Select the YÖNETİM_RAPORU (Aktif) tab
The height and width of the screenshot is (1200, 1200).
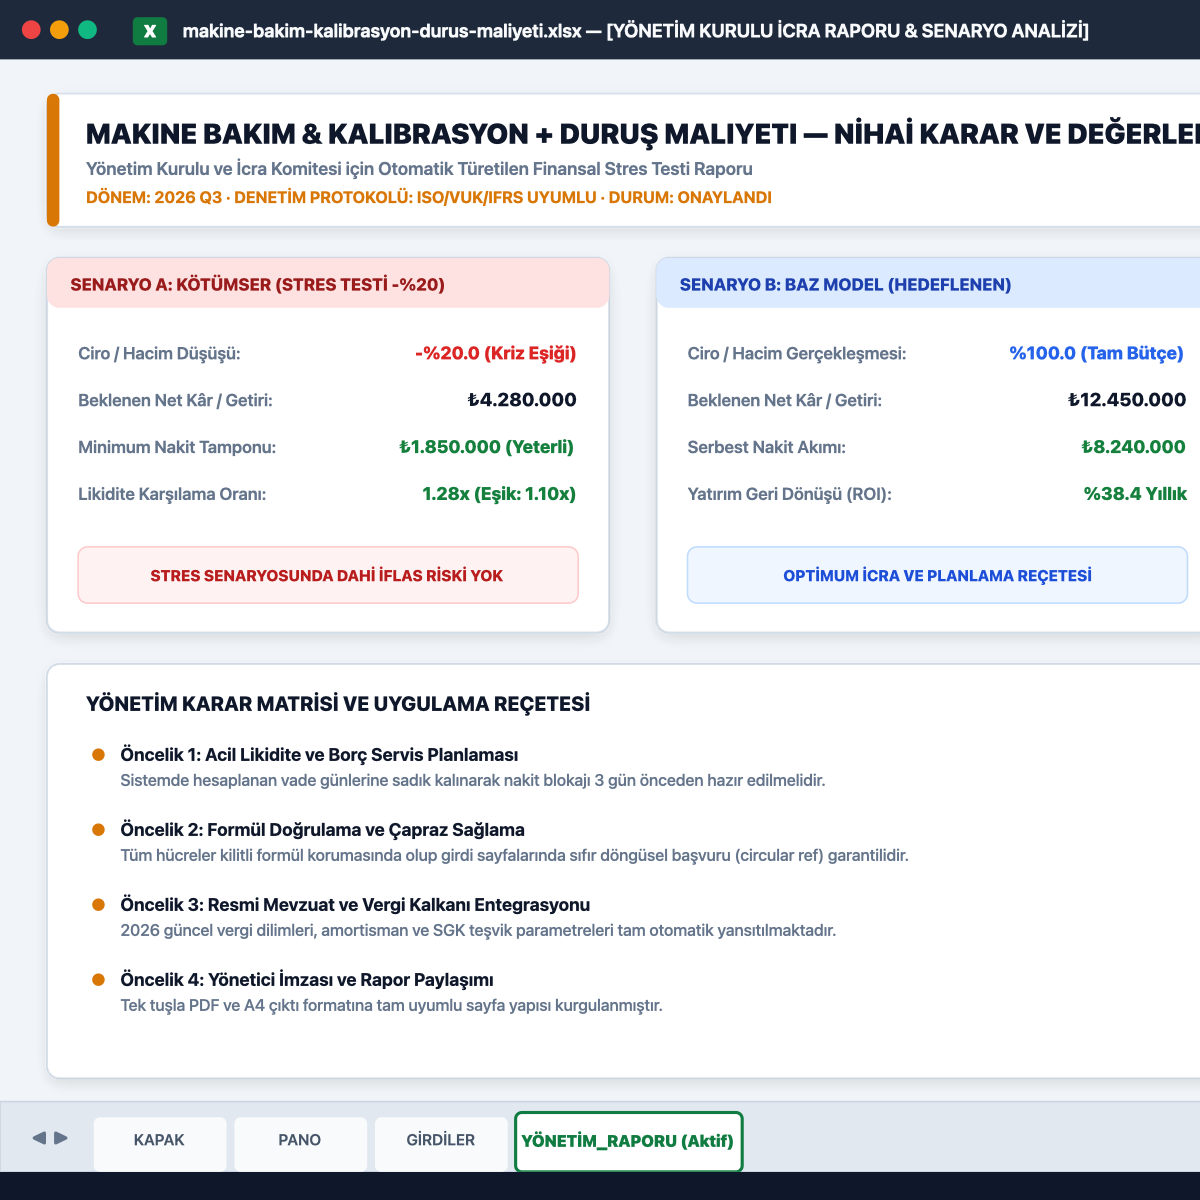(x=628, y=1141)
